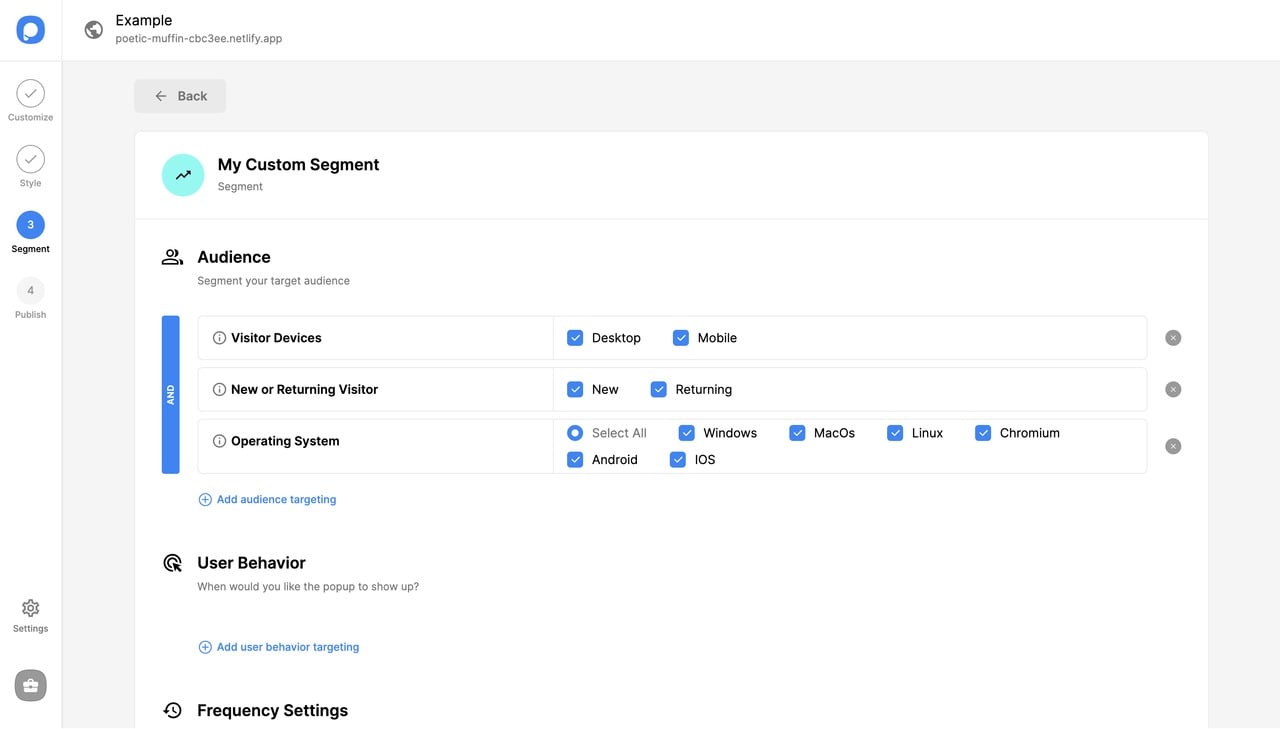Toggle the MacOs checkbox

pyautogui.click(x=797, y=433)
